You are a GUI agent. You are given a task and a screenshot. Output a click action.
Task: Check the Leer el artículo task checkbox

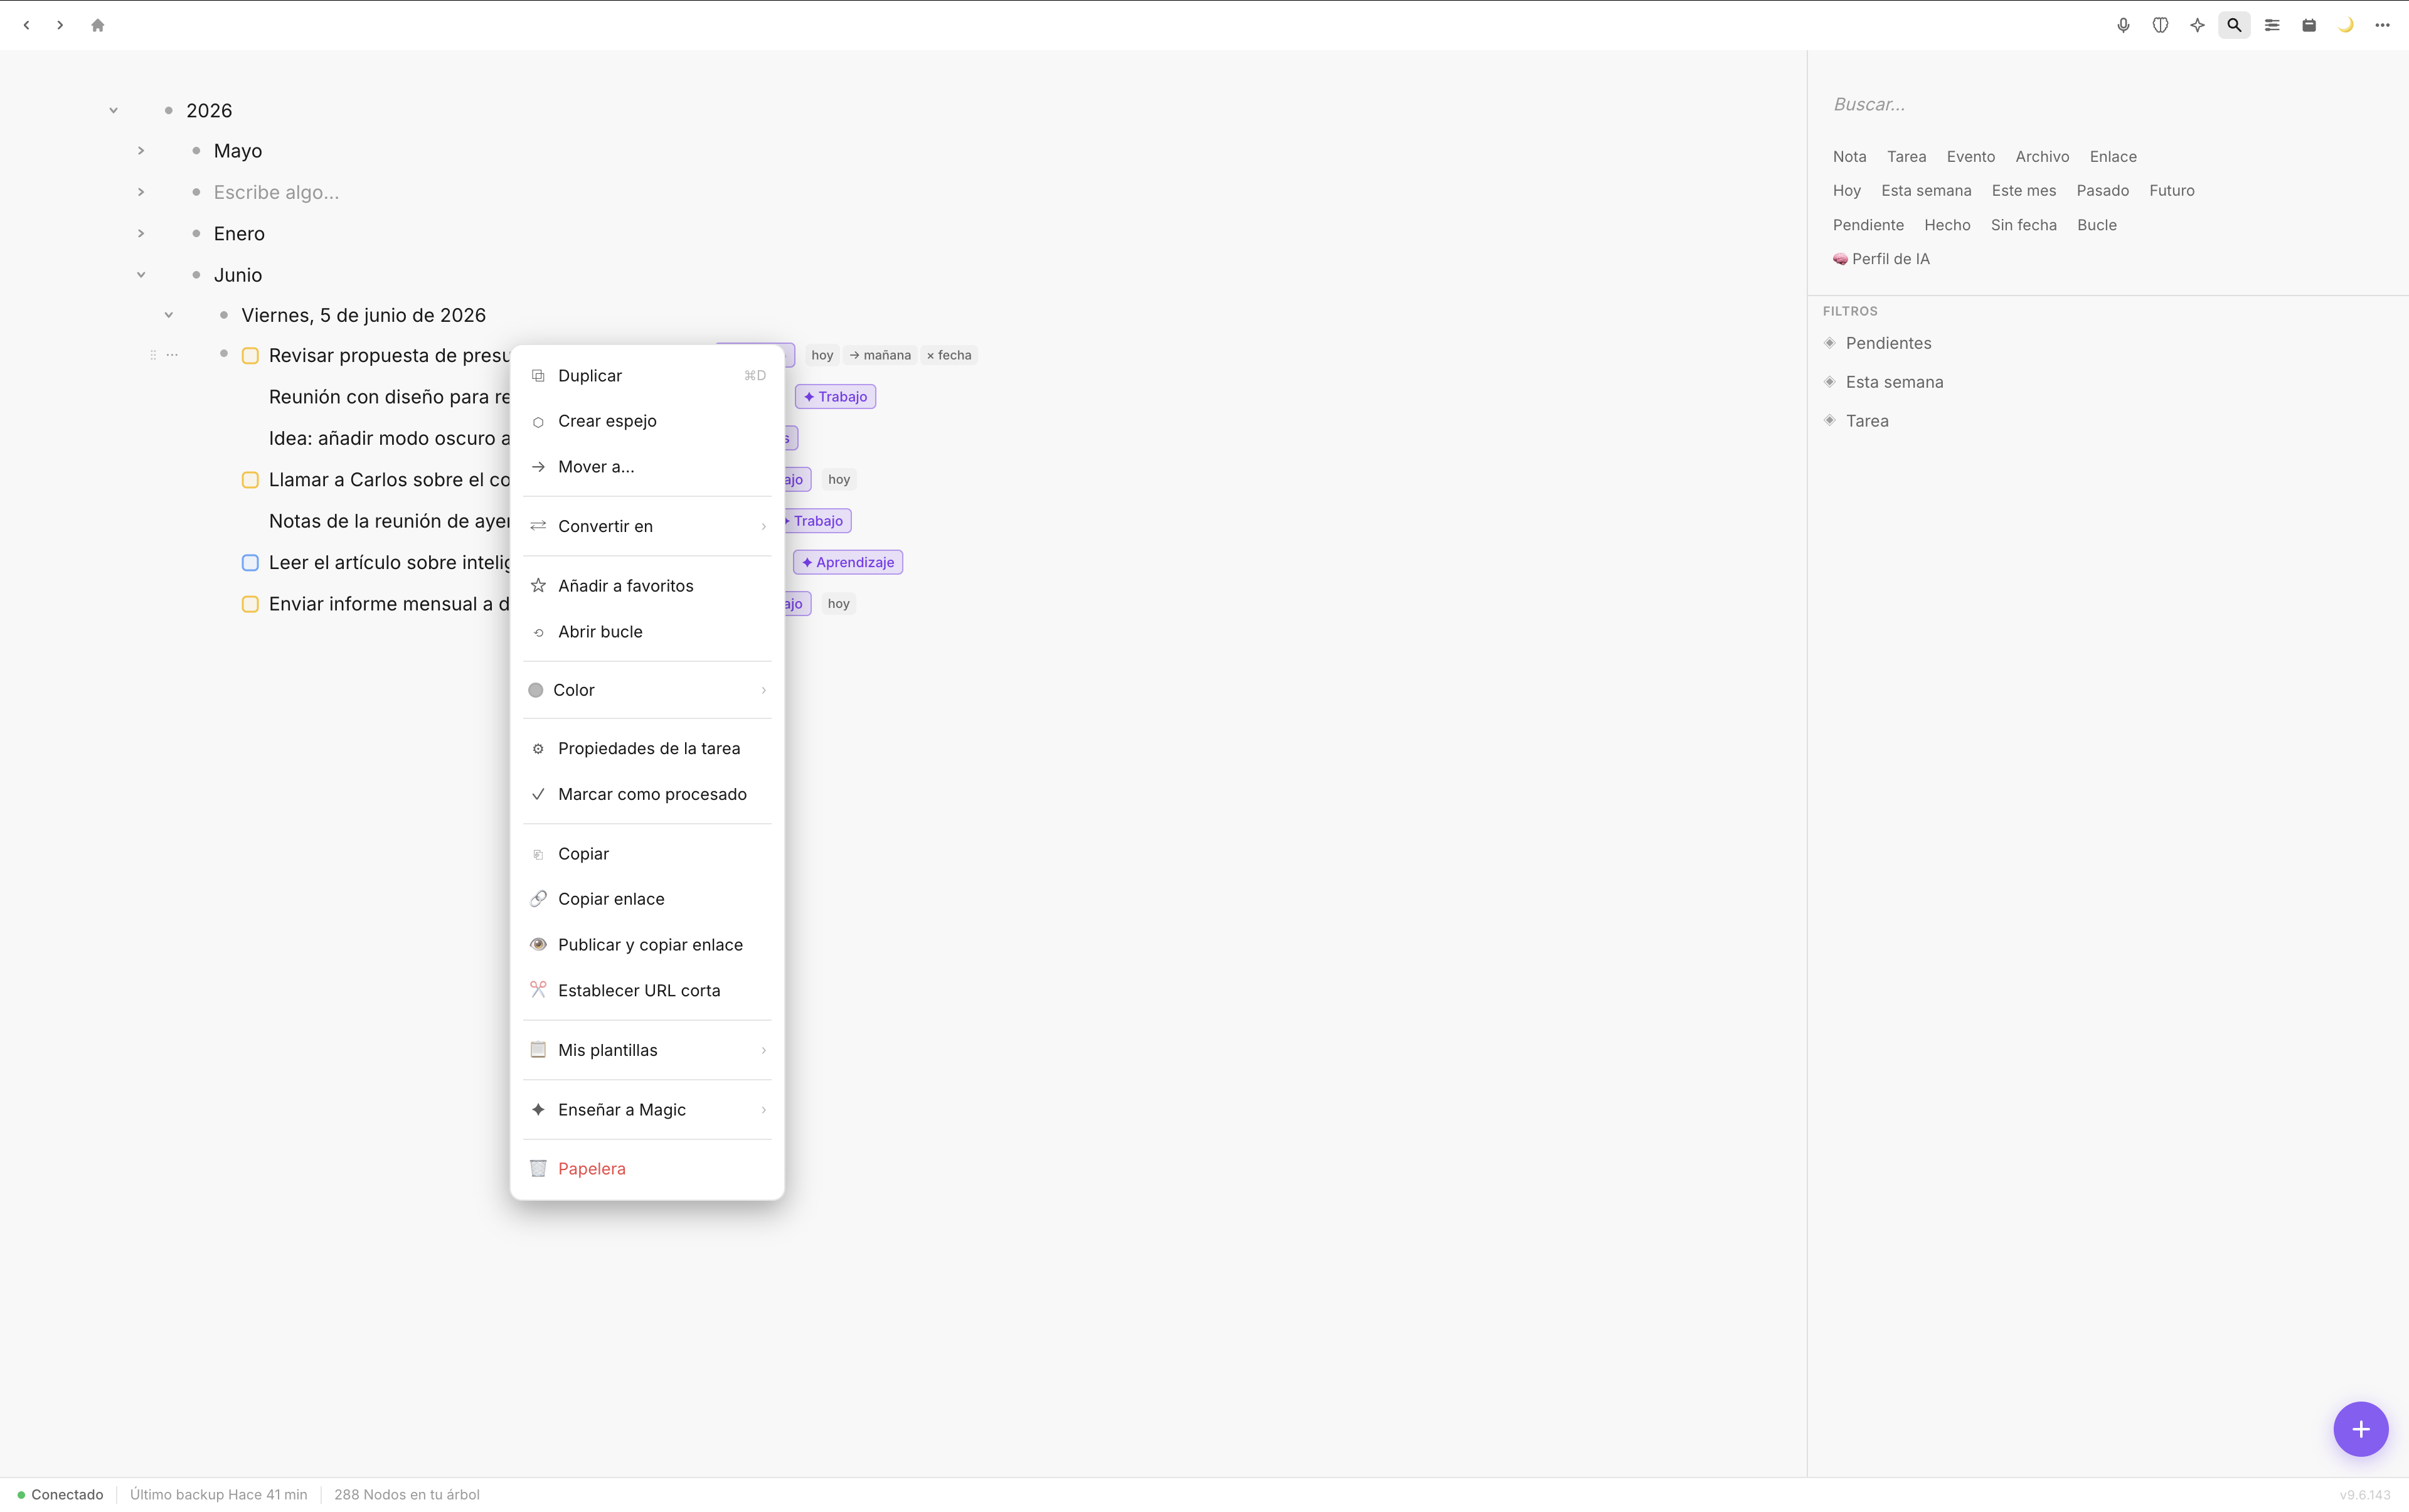(251, 563)
